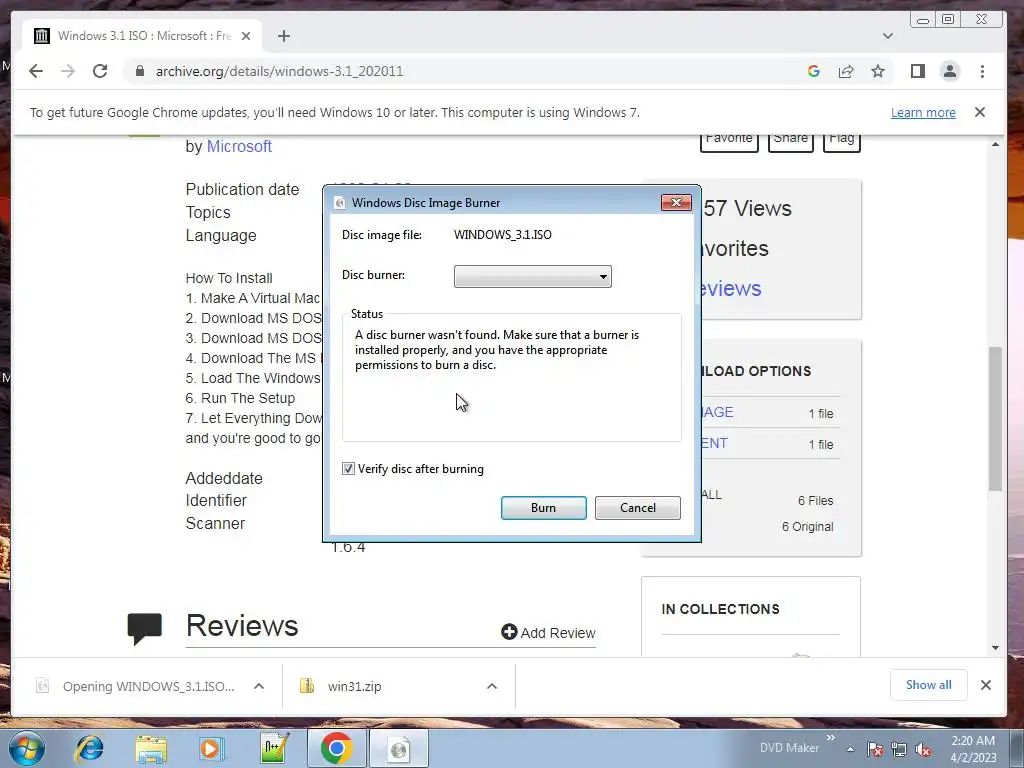1024x768 pixels.
Task: Expand the win31.zip download options arrow
Action: [x=492, y=686]
